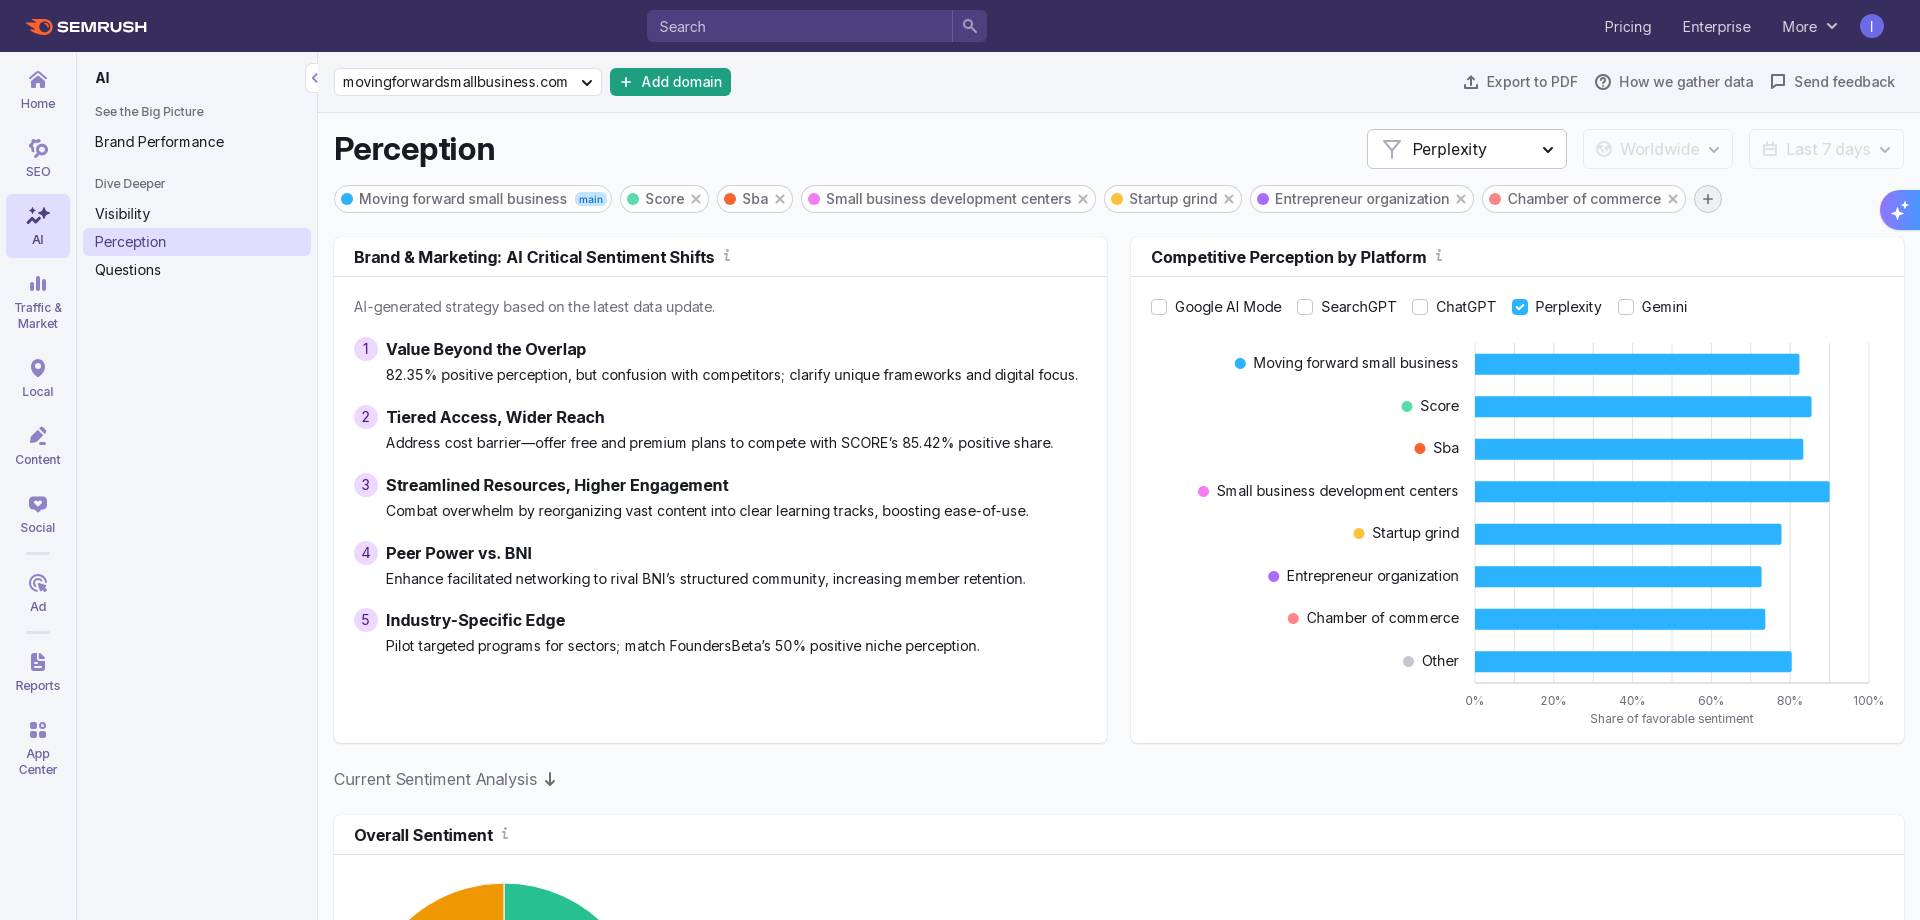Image resolution: width=1920 pixels, height=920 pixels.
Task: Open the App Center icon
Action: pyautogui.click(x=38, y=747)
